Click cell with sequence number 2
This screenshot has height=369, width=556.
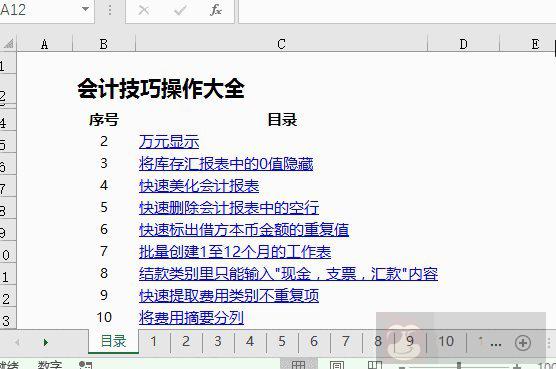click(x=104, y=141)
